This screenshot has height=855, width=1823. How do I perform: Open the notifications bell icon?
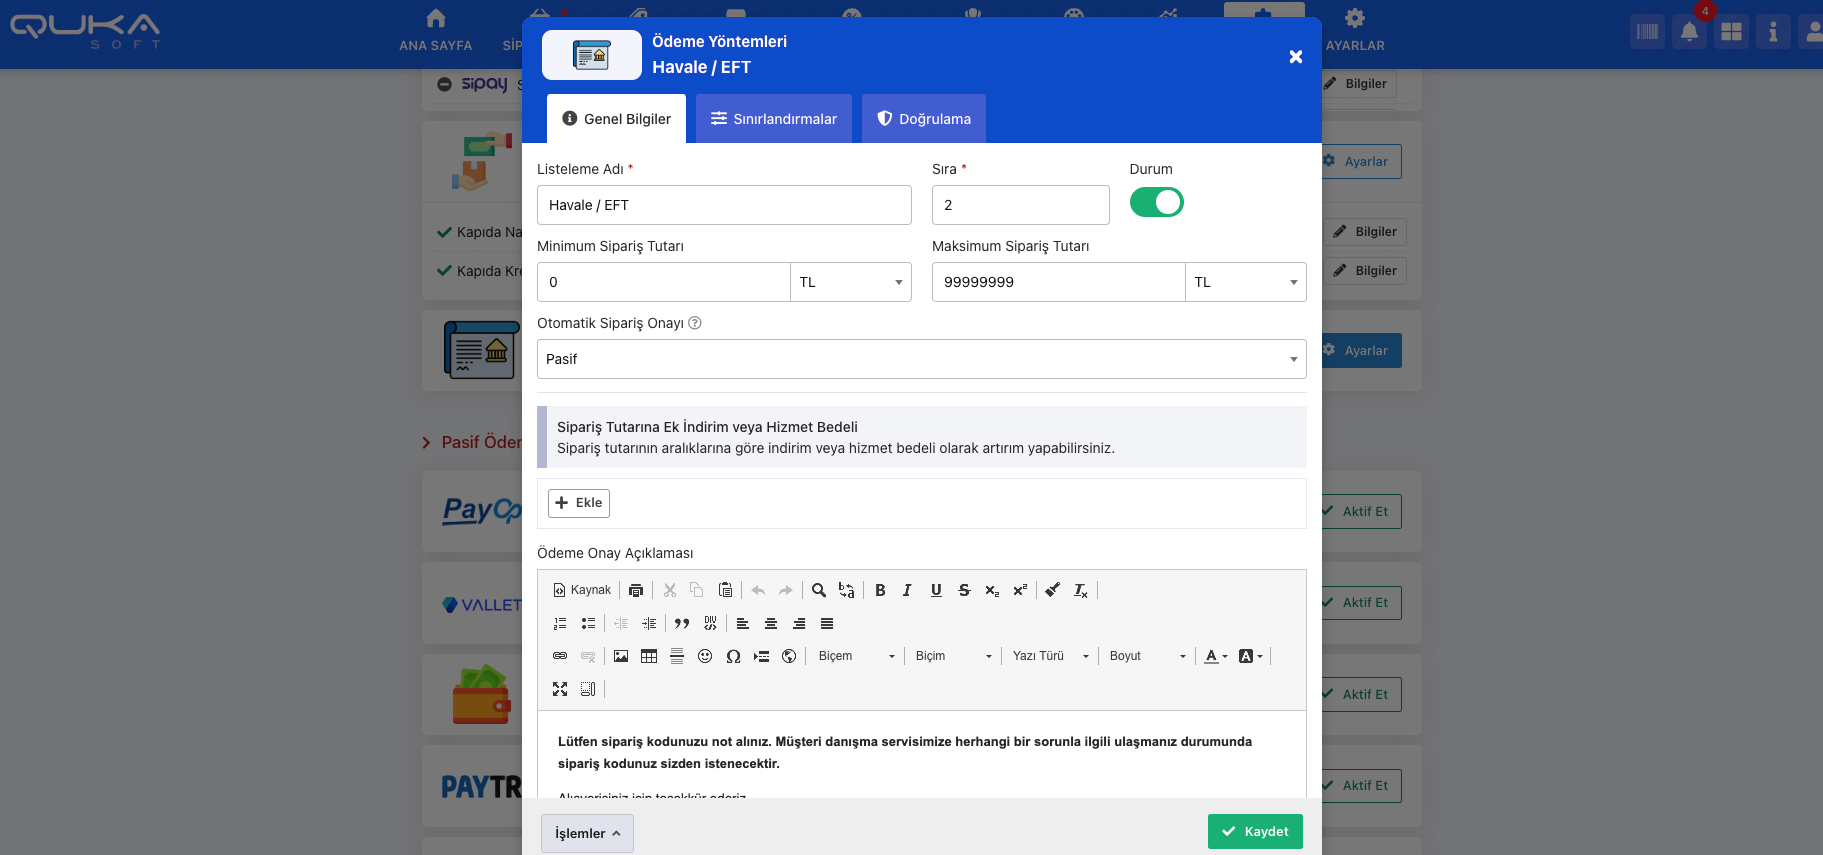(x=1689, y=32)
